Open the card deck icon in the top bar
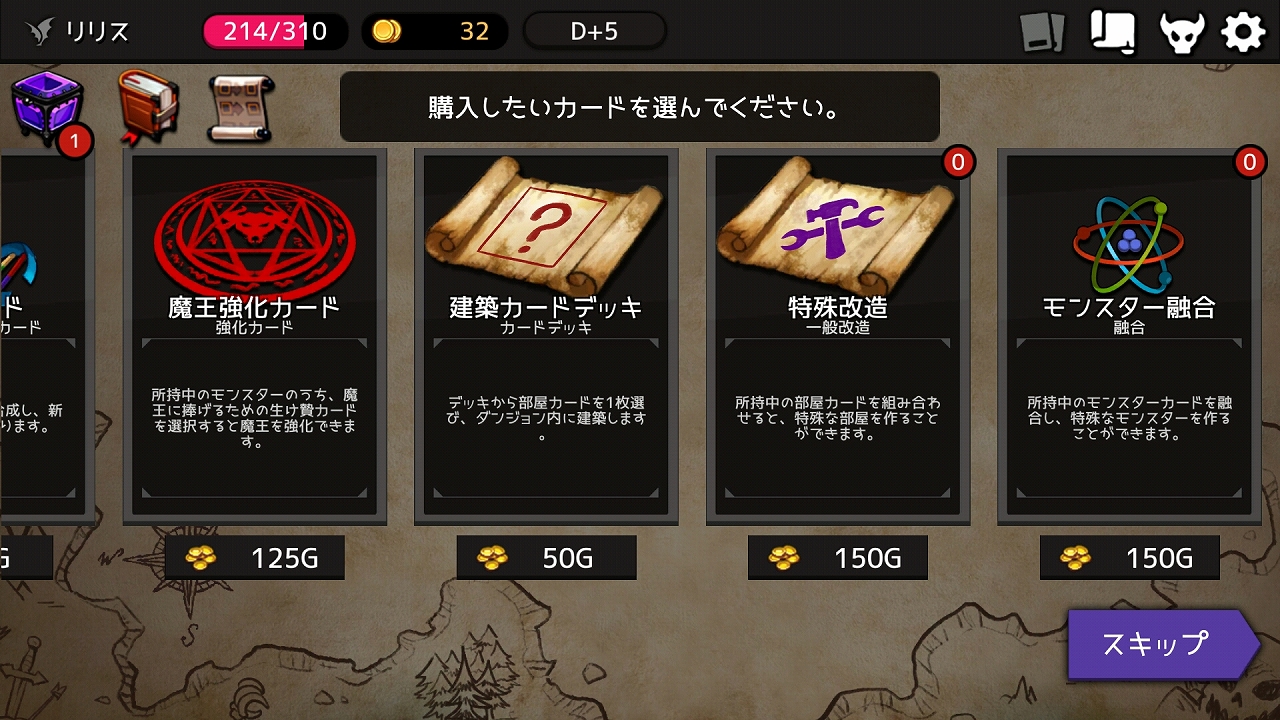This screenshot has height=720, width=1280. point(1044,32)
